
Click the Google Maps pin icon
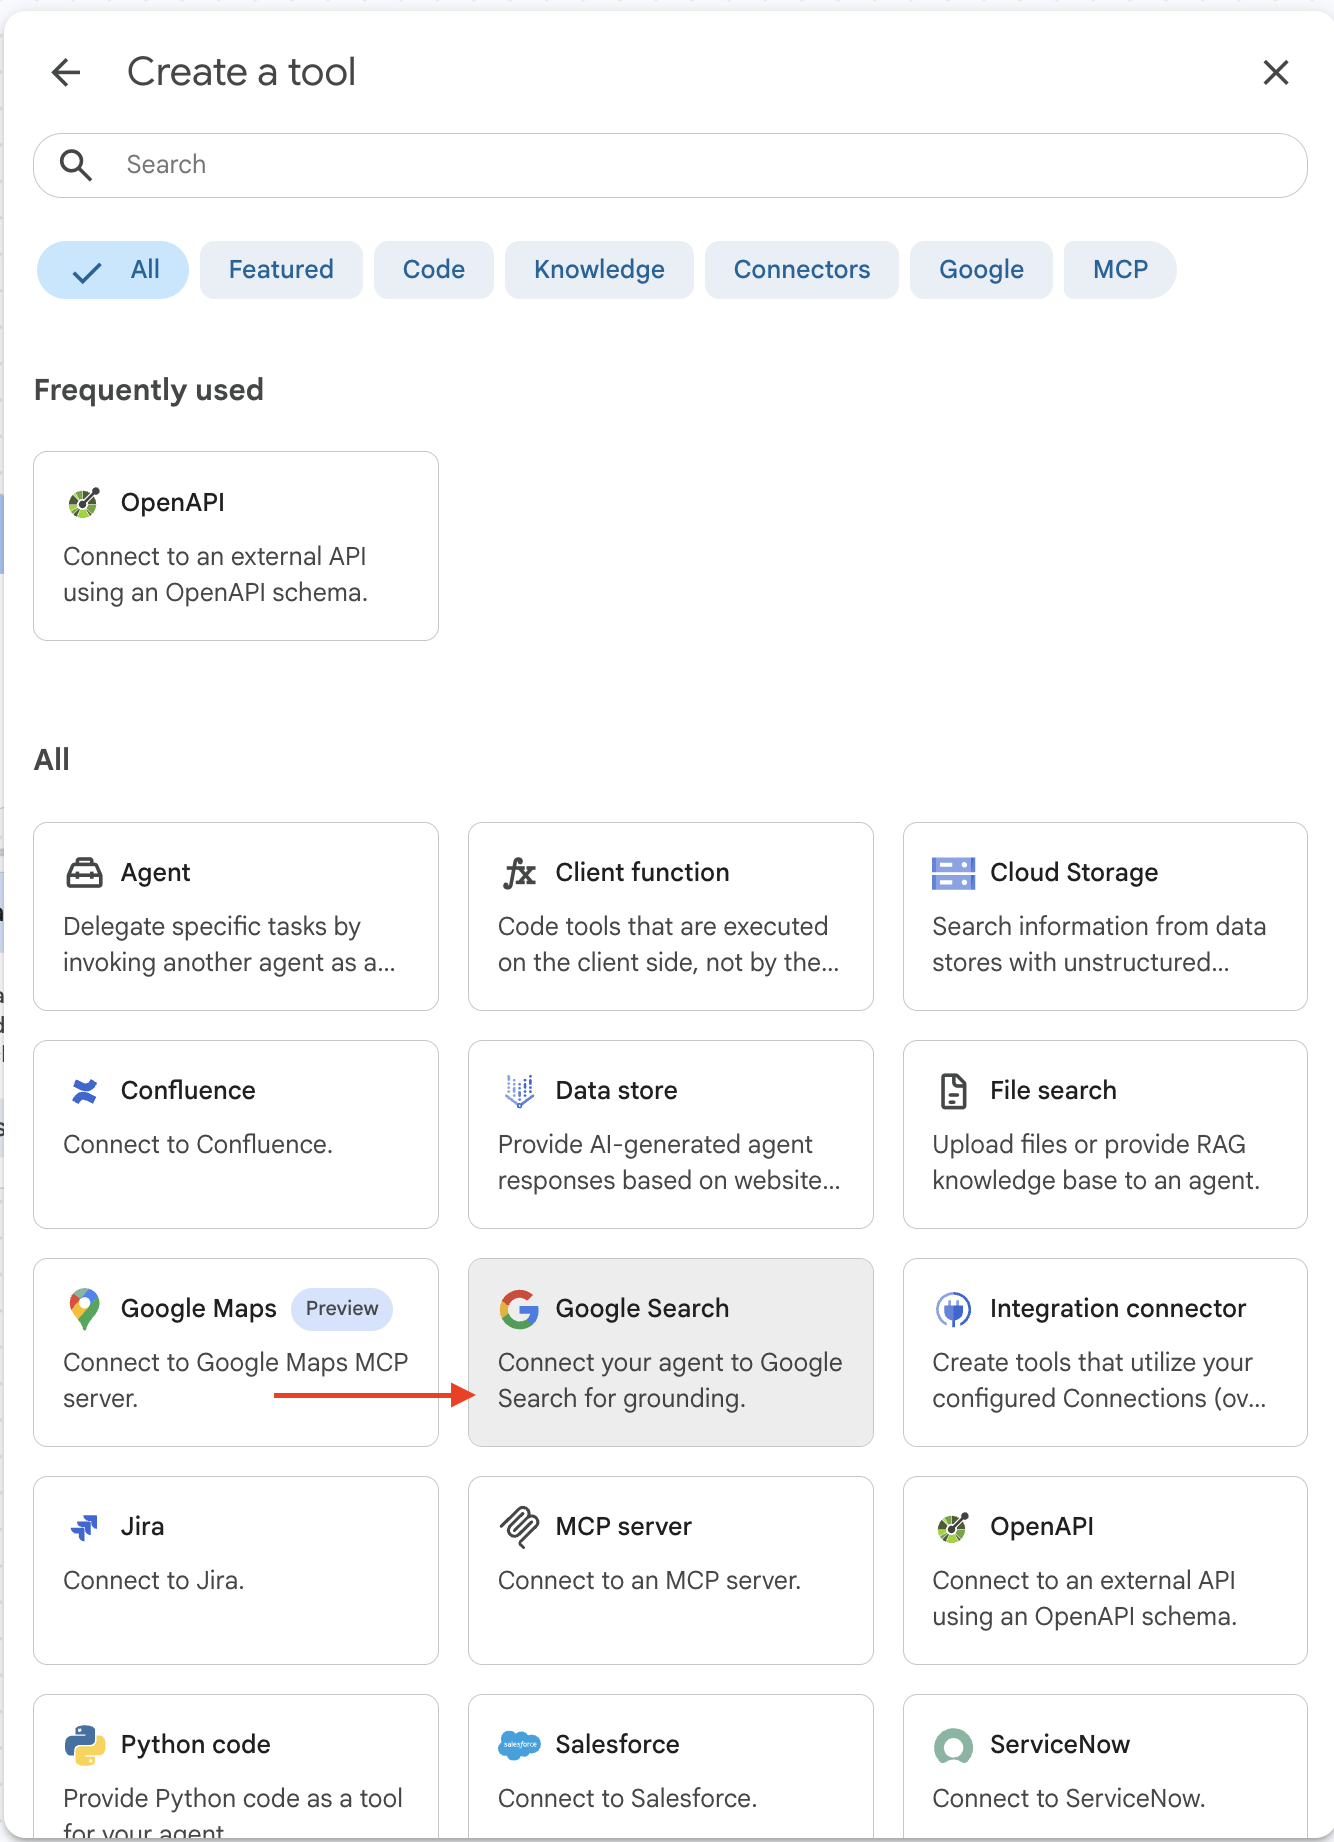[84, 1309]
